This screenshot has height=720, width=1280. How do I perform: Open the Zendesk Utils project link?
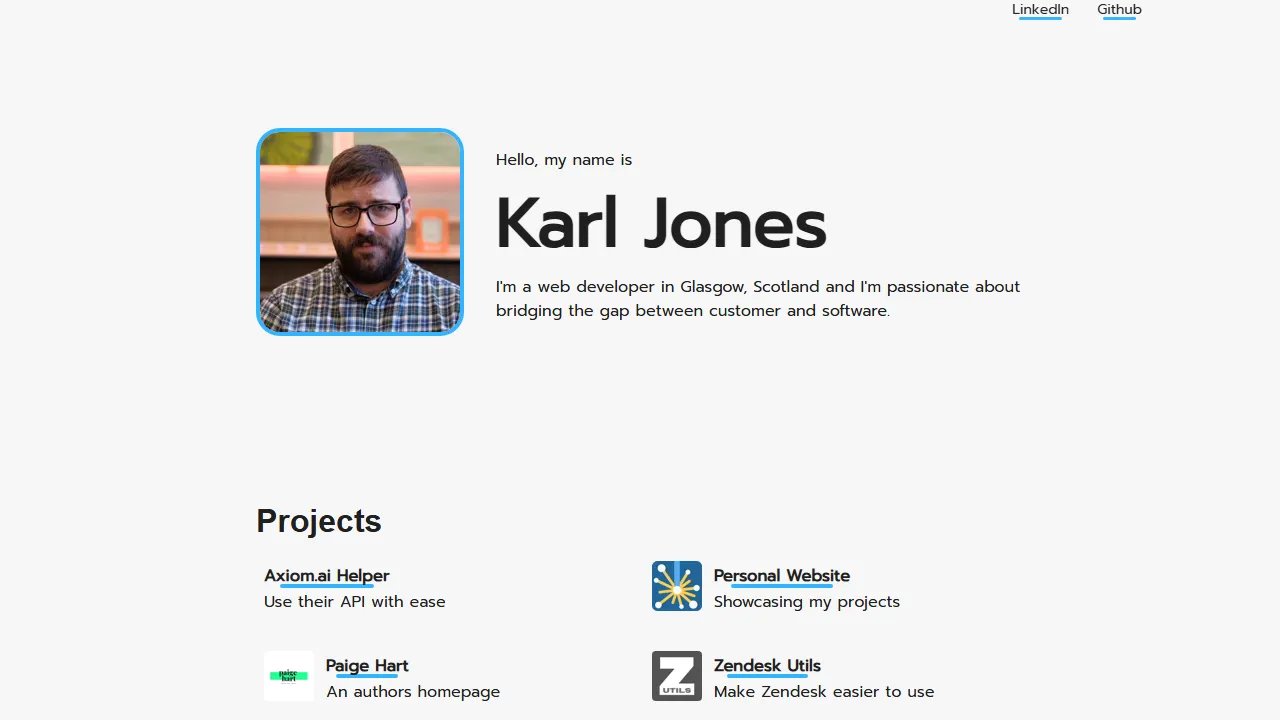tap(767, 666)
